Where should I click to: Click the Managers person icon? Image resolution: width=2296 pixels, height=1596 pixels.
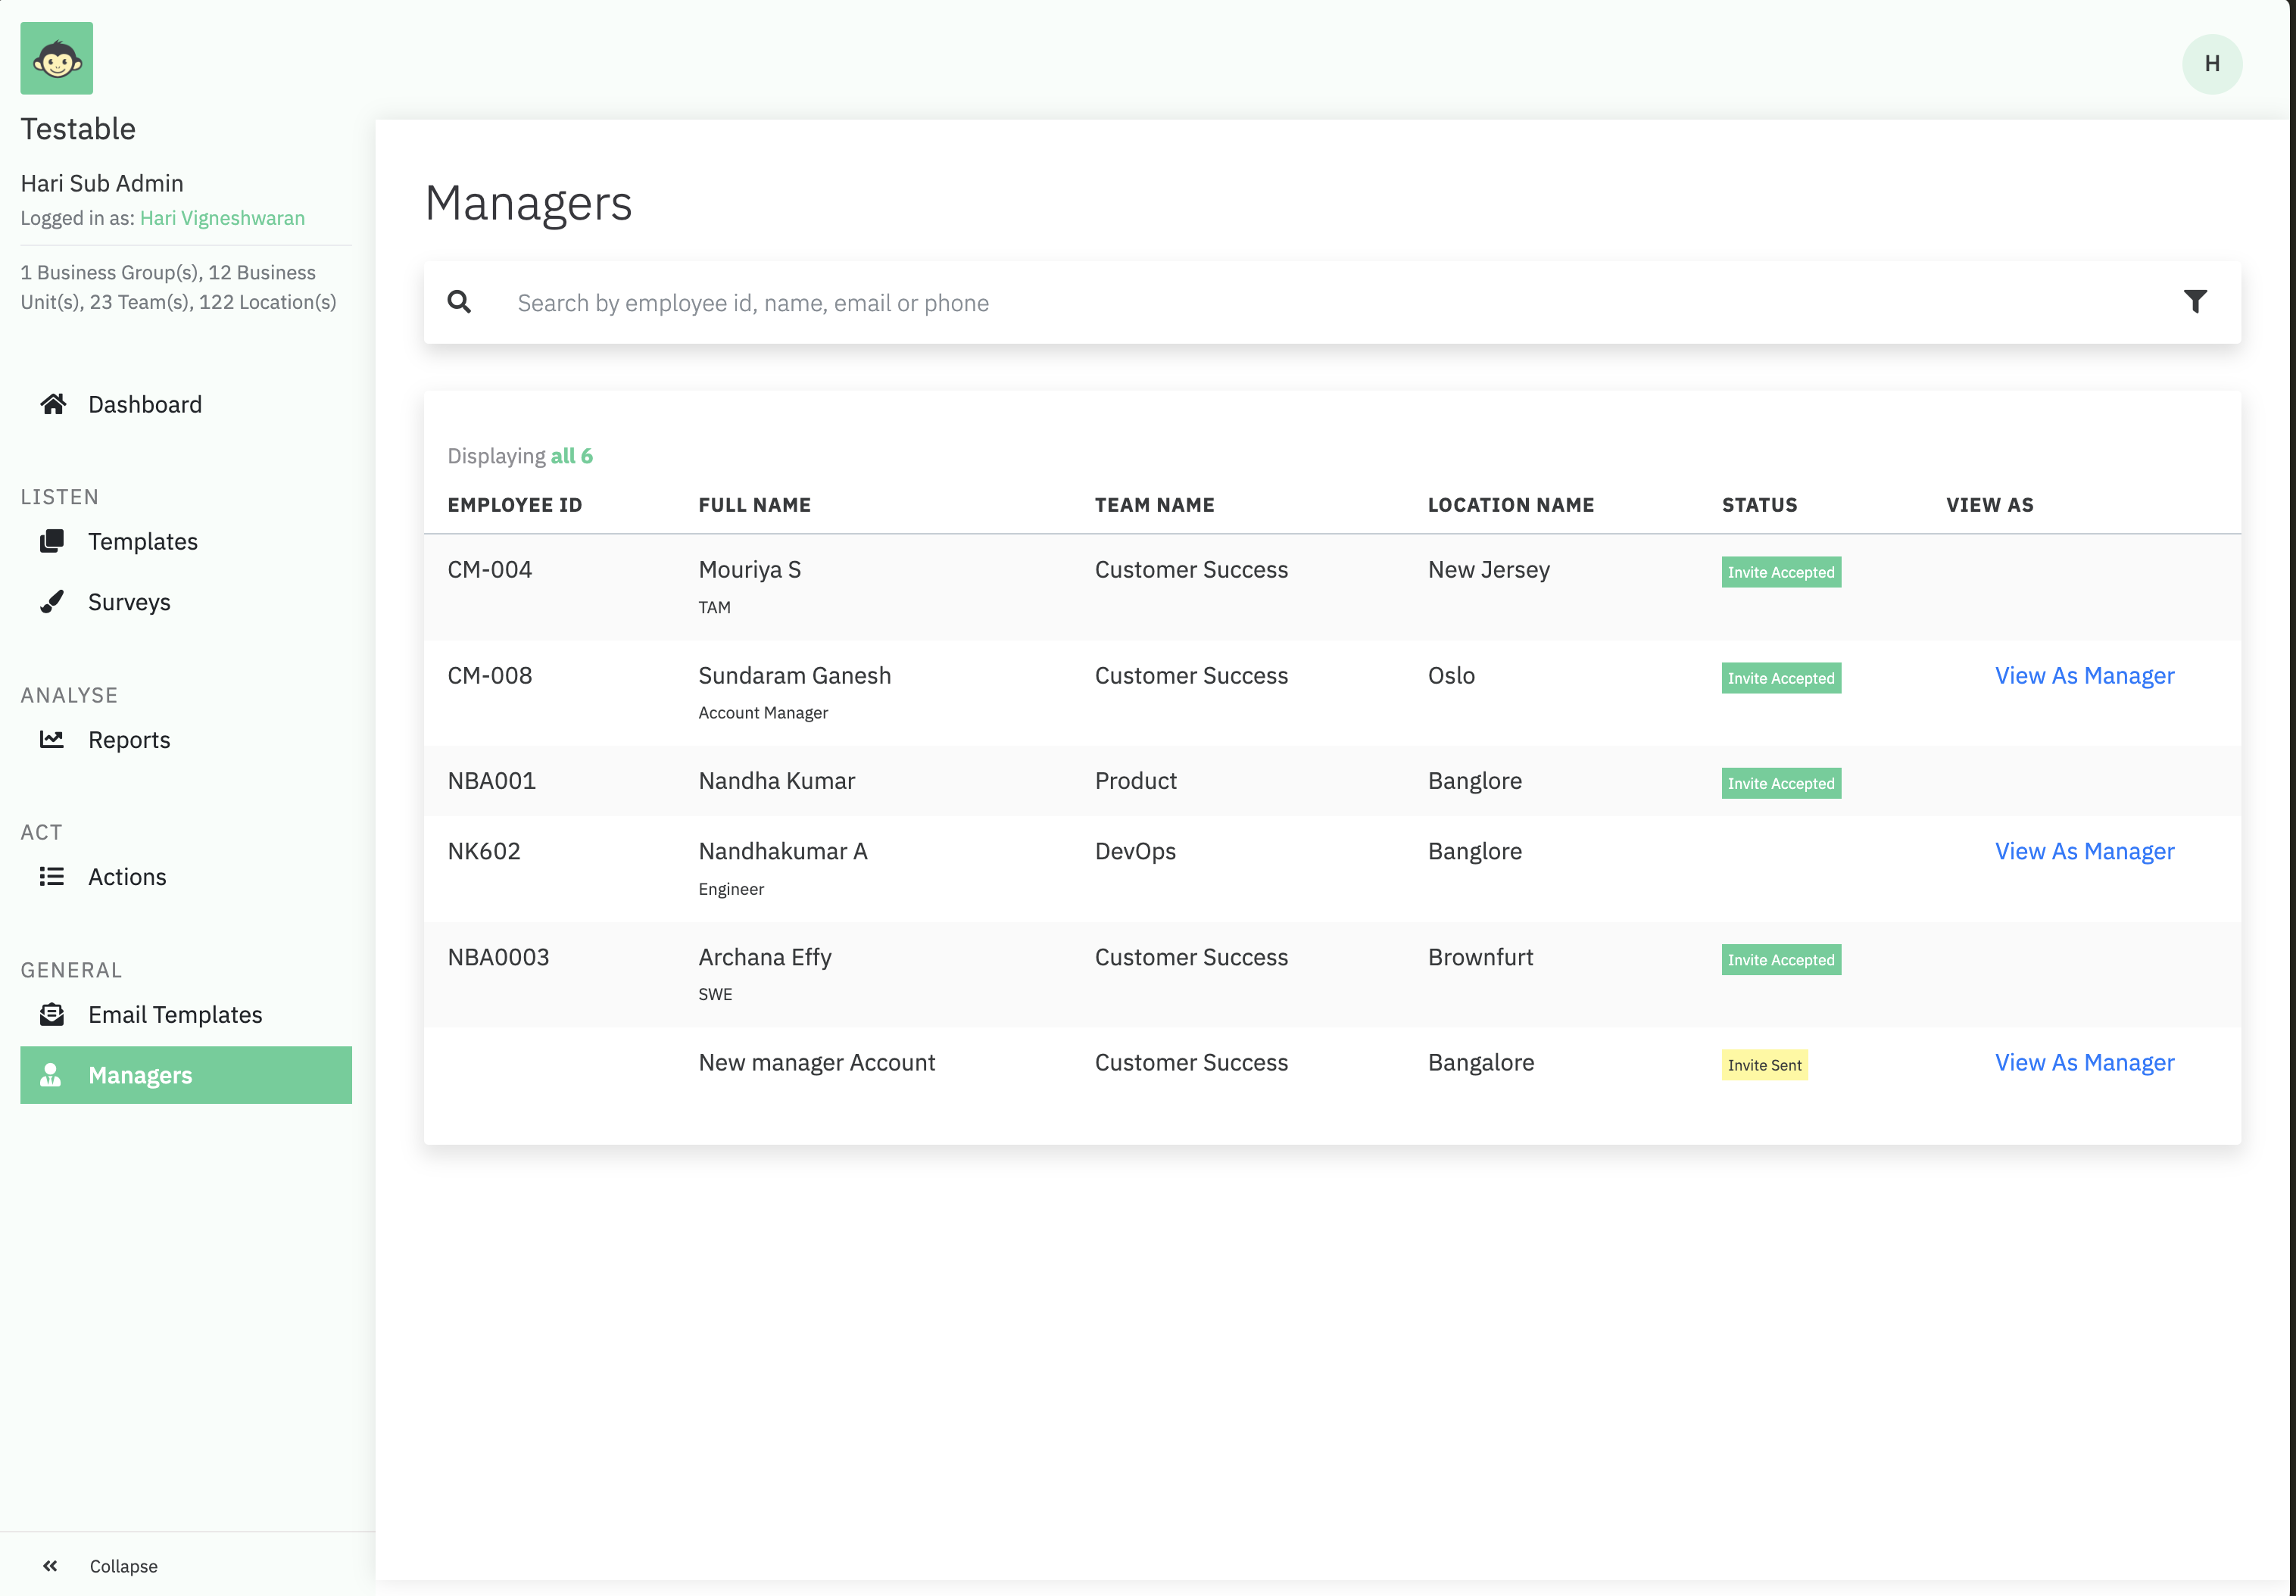click(x=51, y=1075)
